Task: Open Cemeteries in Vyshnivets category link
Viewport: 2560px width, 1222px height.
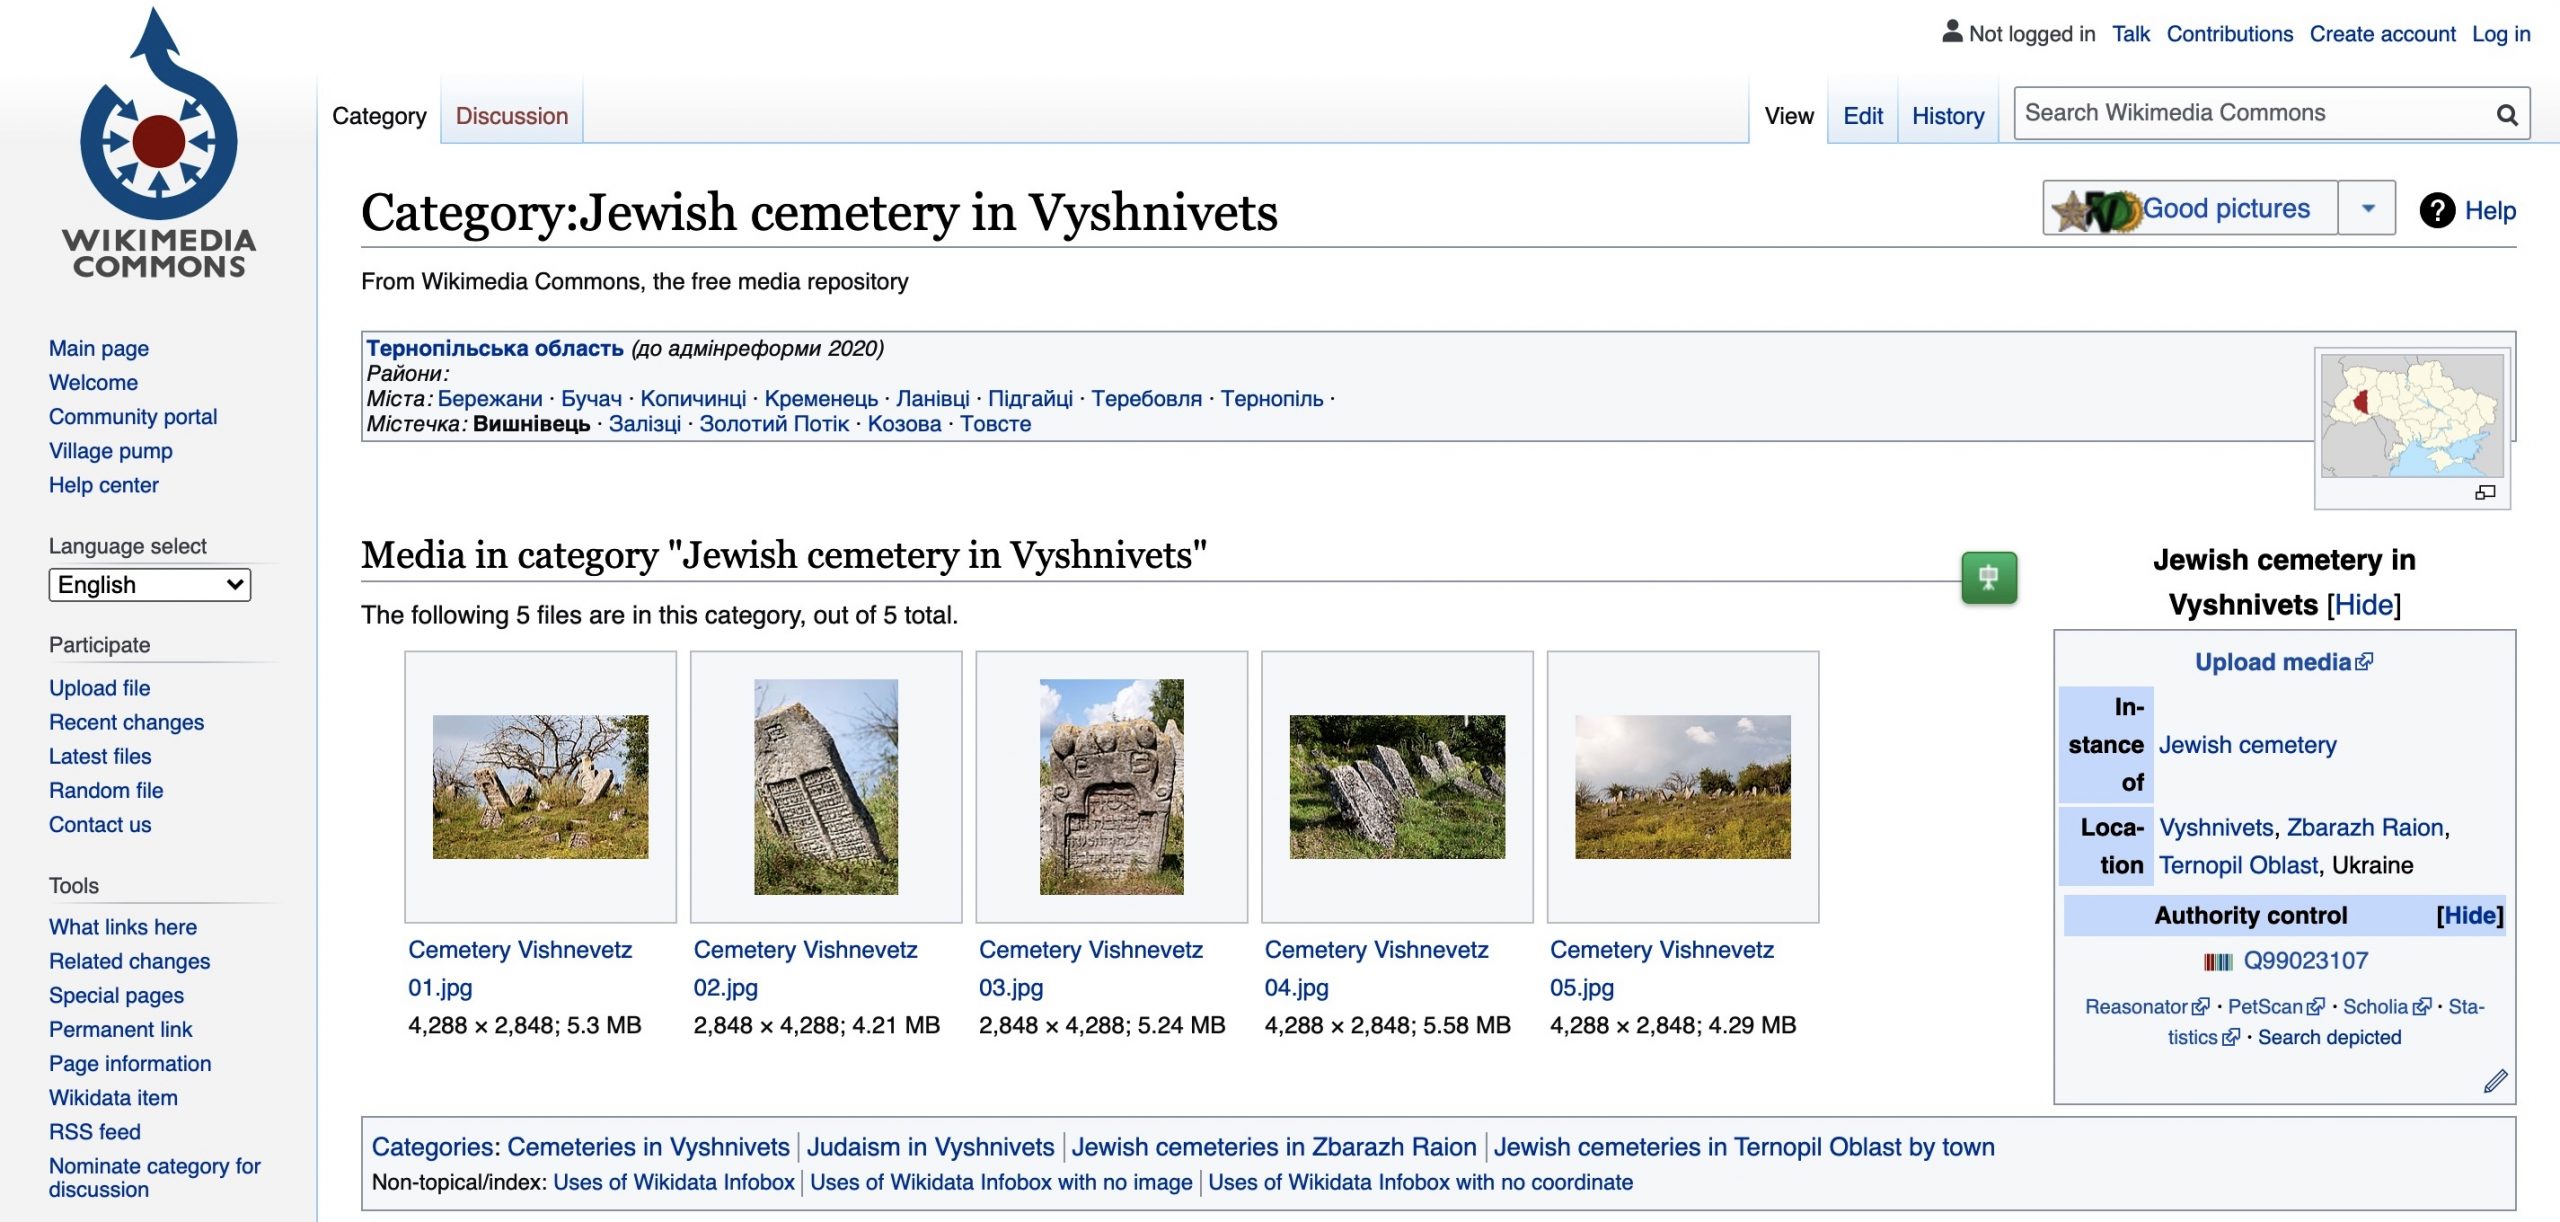Action: 648,1147
